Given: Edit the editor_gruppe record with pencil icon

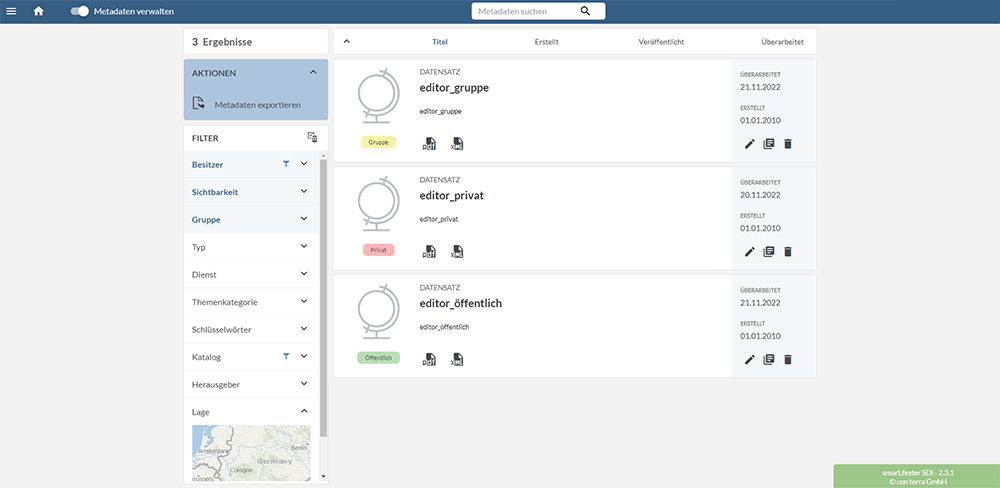Looking at the screenshot, I should pos(750,144).
